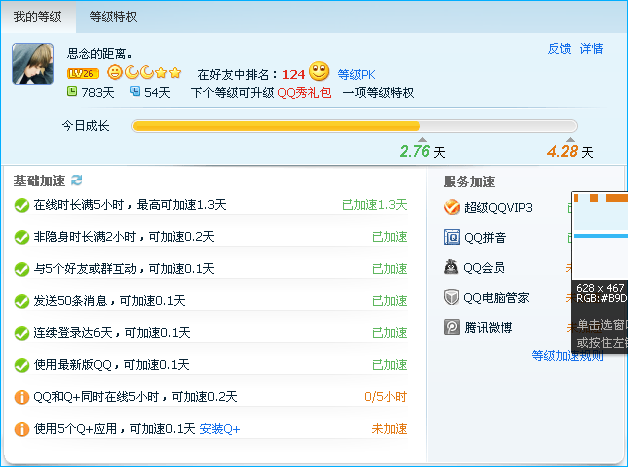Click green check for 在线时长满5小时
The width and height of the screenshot is (628, 467).
coord(22,205)
